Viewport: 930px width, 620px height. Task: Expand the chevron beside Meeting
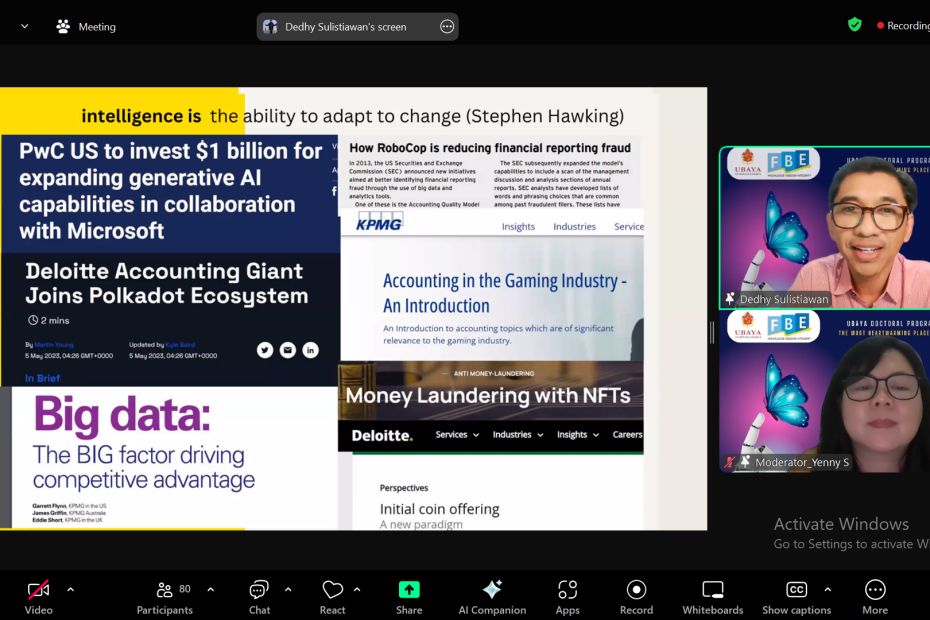pos(24,26)
